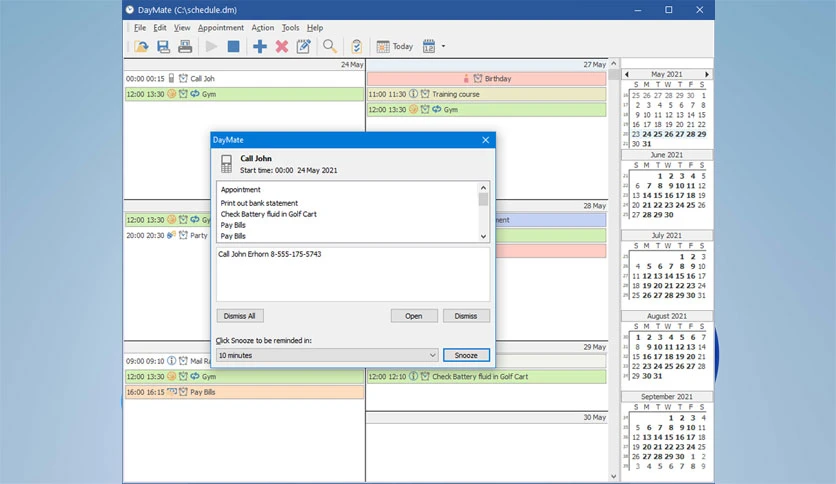Open the View menu
This screenshot has height=484, width=836.
pos(182,28)
